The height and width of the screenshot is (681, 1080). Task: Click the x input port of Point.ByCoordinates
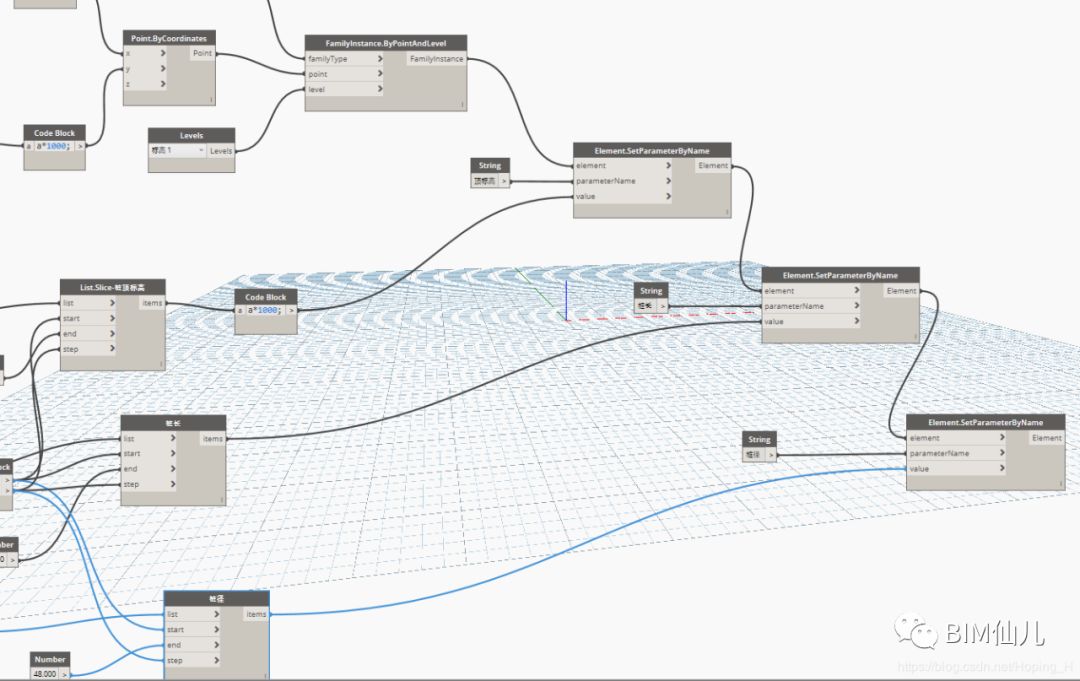click(145, 53)
